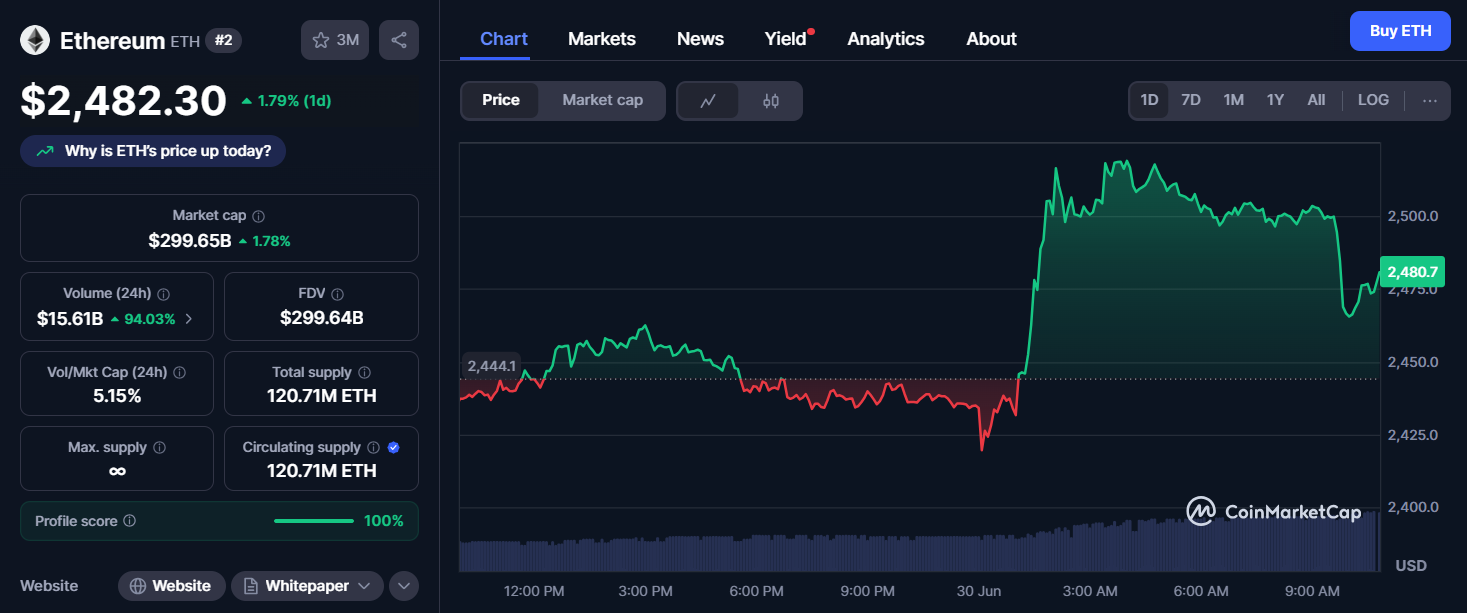This screenshot has width=1467, height=613.
Task: Select the 1D time range
Action: click(x=1150, y=100)
